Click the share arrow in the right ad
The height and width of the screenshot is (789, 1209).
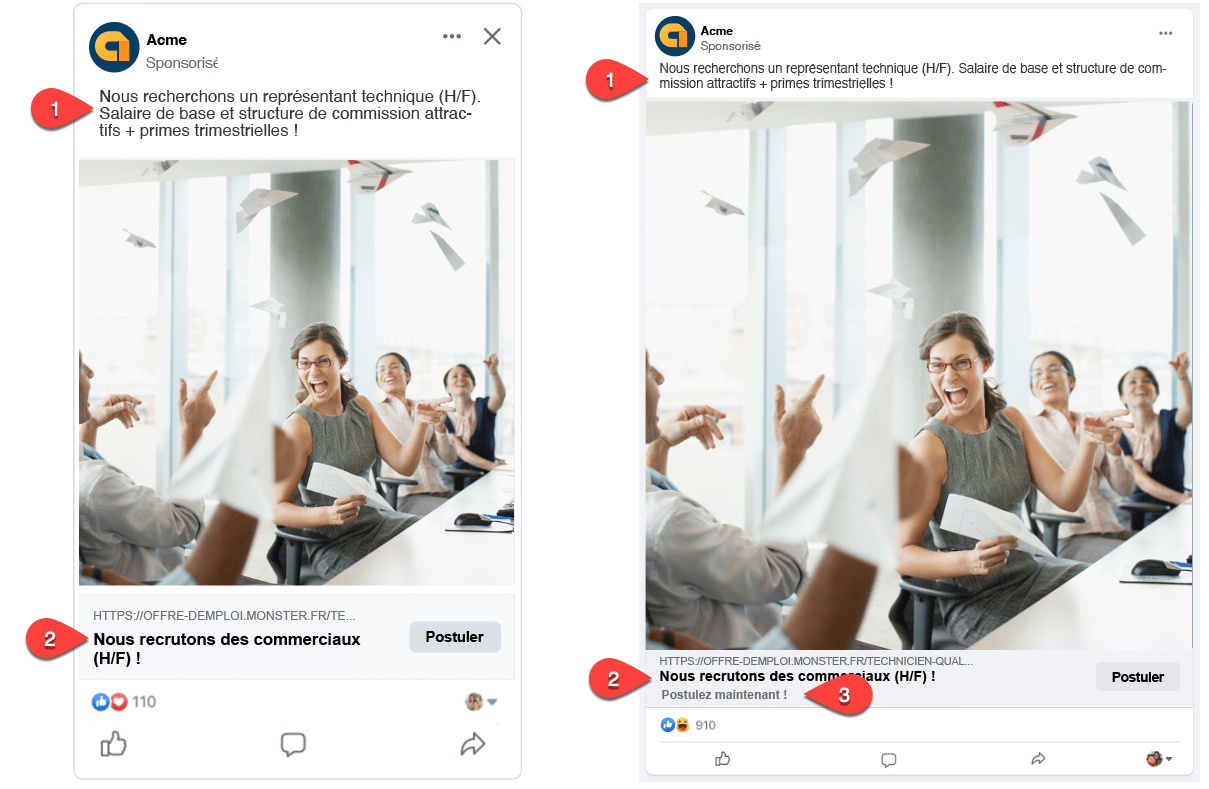pos(1038,759)
